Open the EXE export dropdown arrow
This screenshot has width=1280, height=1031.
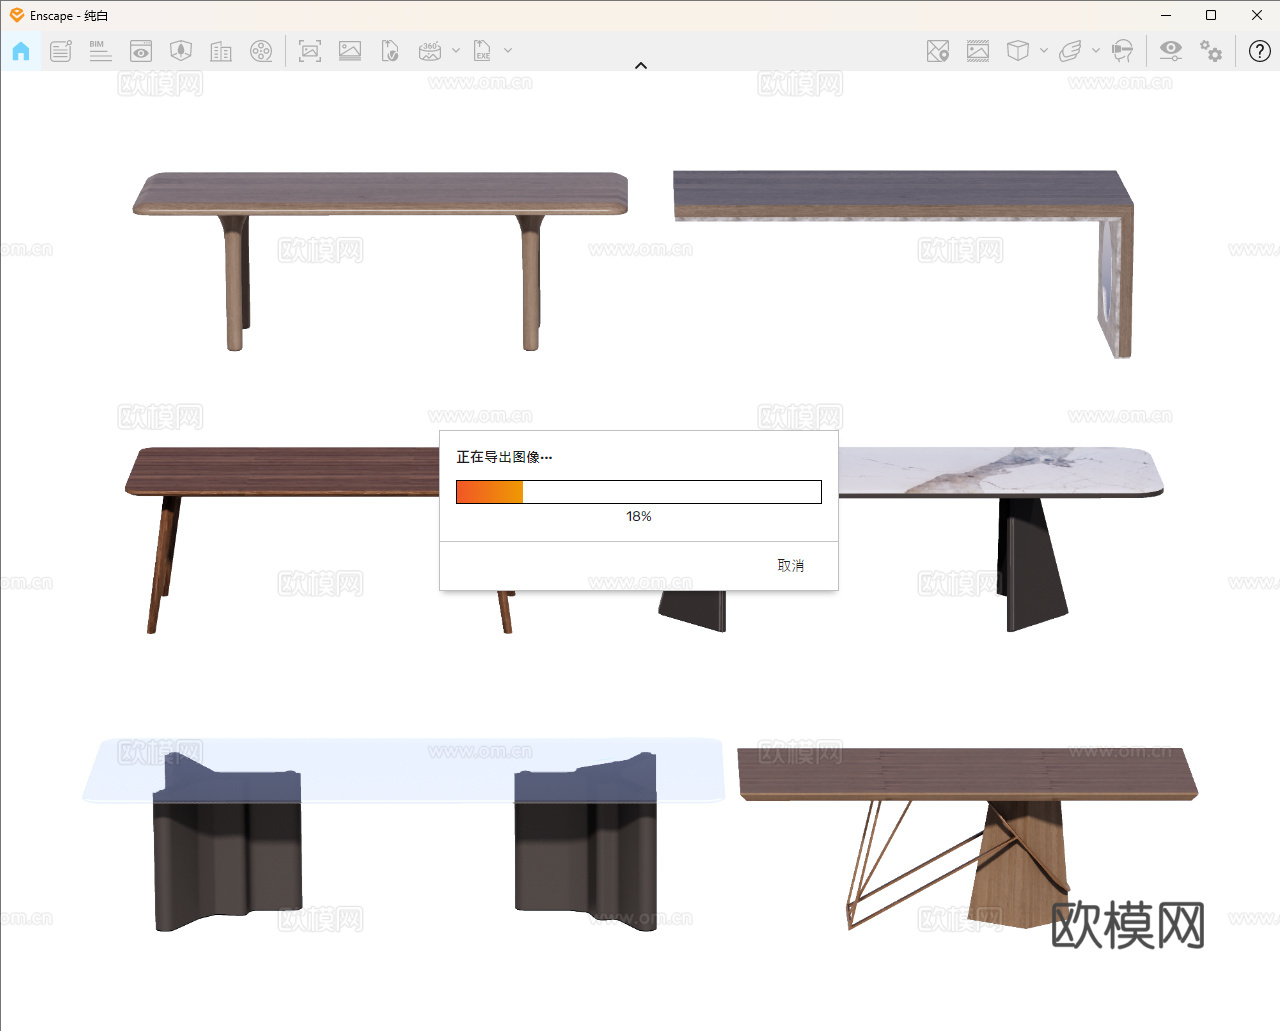[508, 50]
